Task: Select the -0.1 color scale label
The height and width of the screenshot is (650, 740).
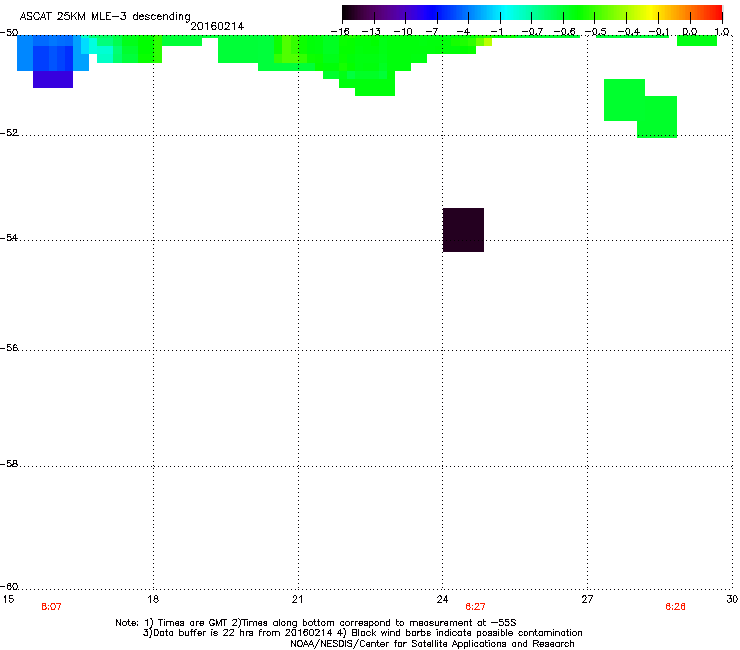Action: 659,32
